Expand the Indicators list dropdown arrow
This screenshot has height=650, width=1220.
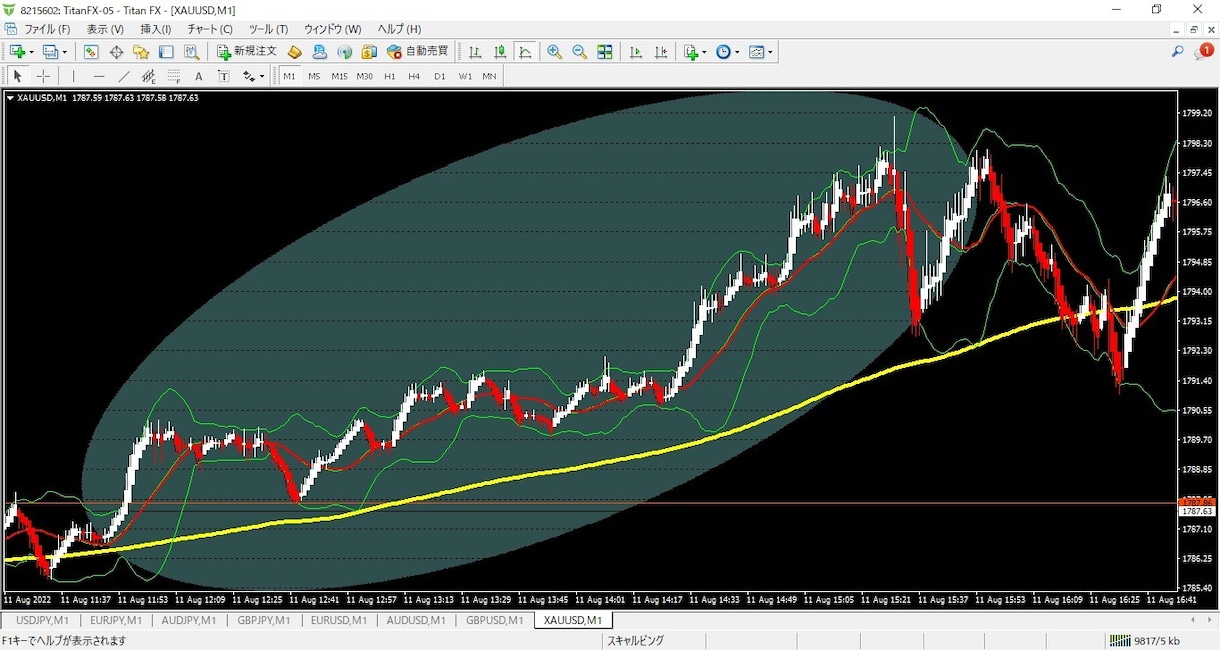[704, 52]
